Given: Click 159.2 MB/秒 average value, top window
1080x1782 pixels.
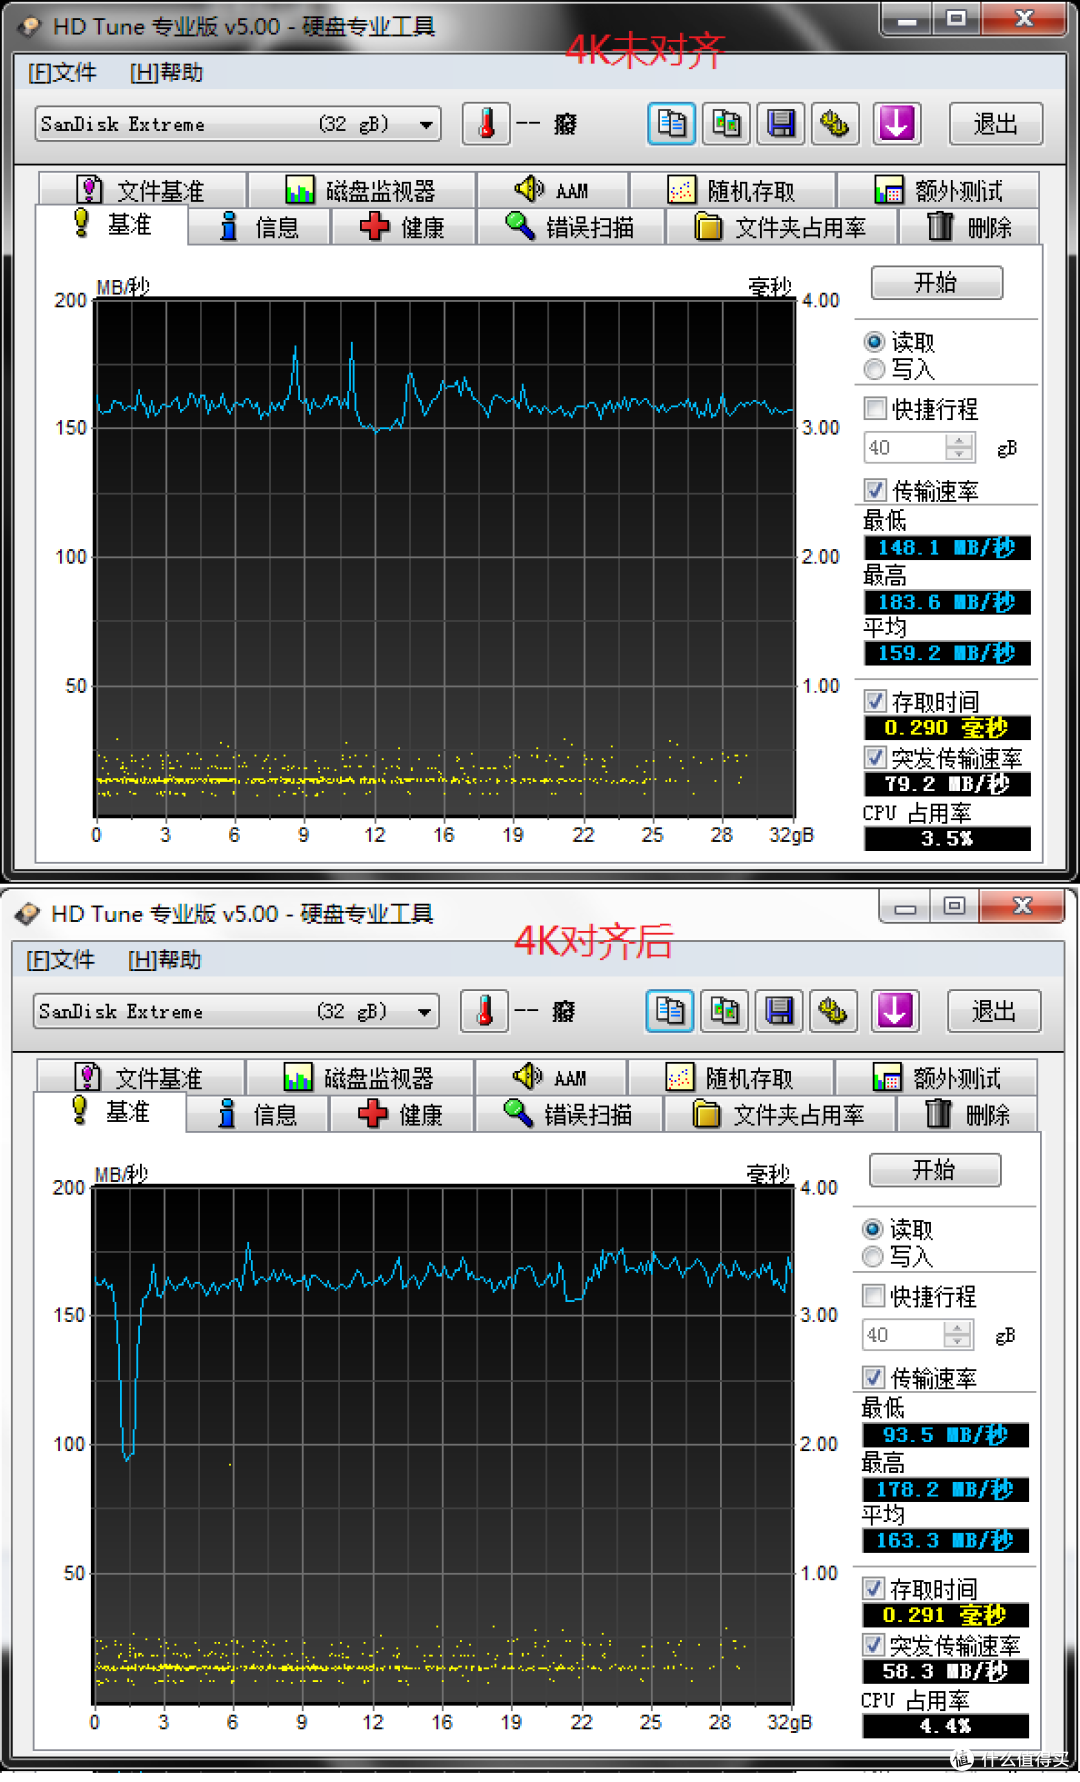Looking at the screenshot, I should point(947,653).
